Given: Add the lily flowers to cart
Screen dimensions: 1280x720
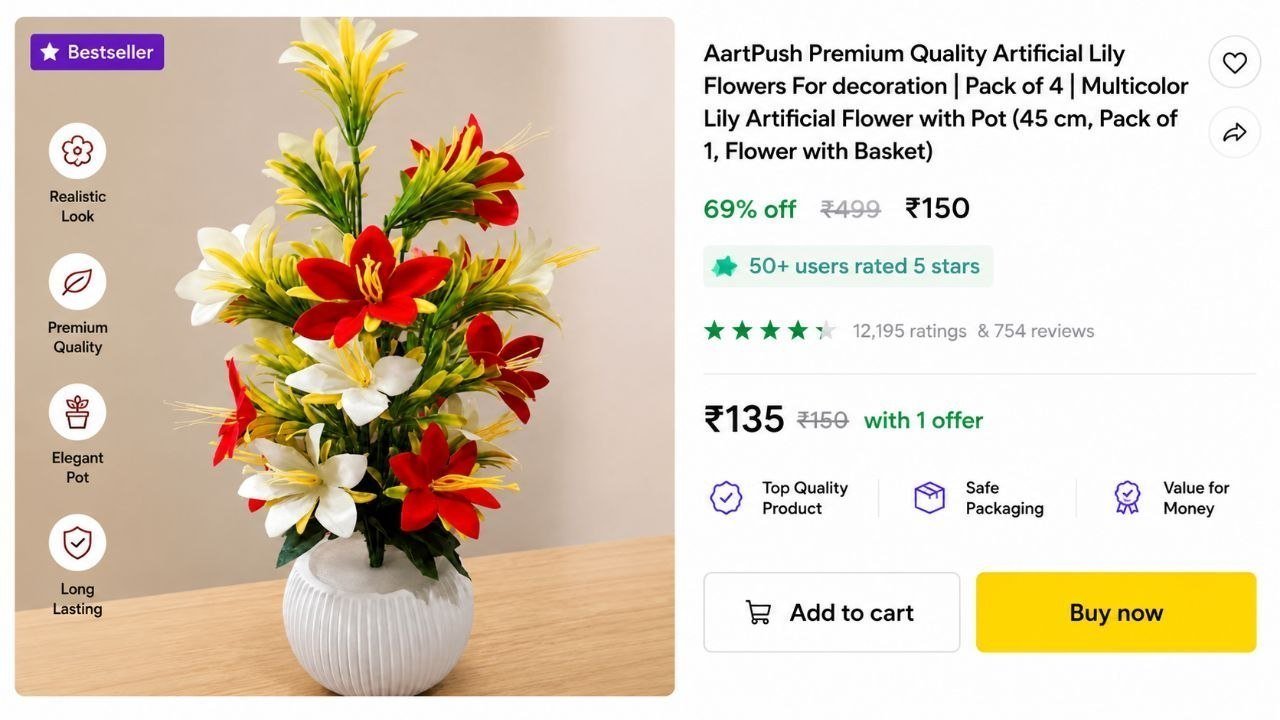Looking at the screenshot, I should point(832,612).
